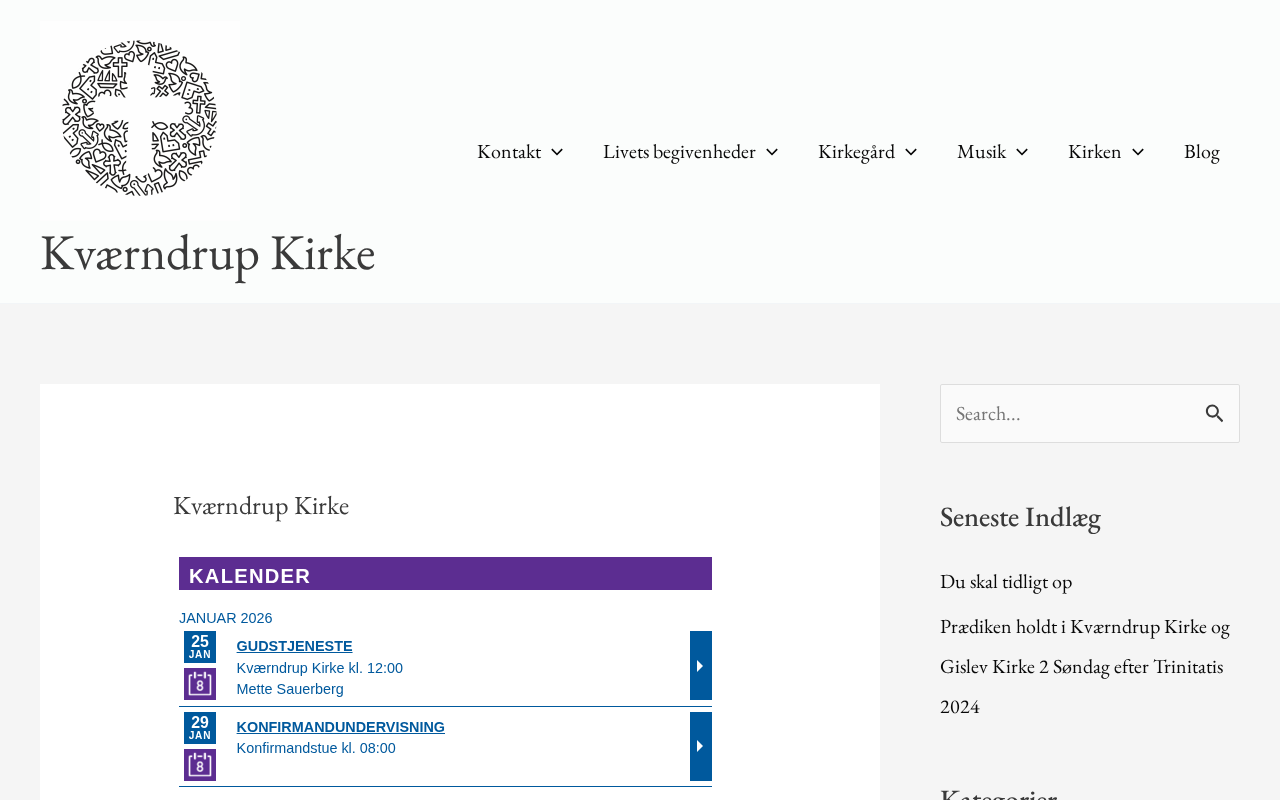This screenshot has height=800, width=1280.
Task: Open Konfirmandundervisning event details arrow
Action: (700, 747)
